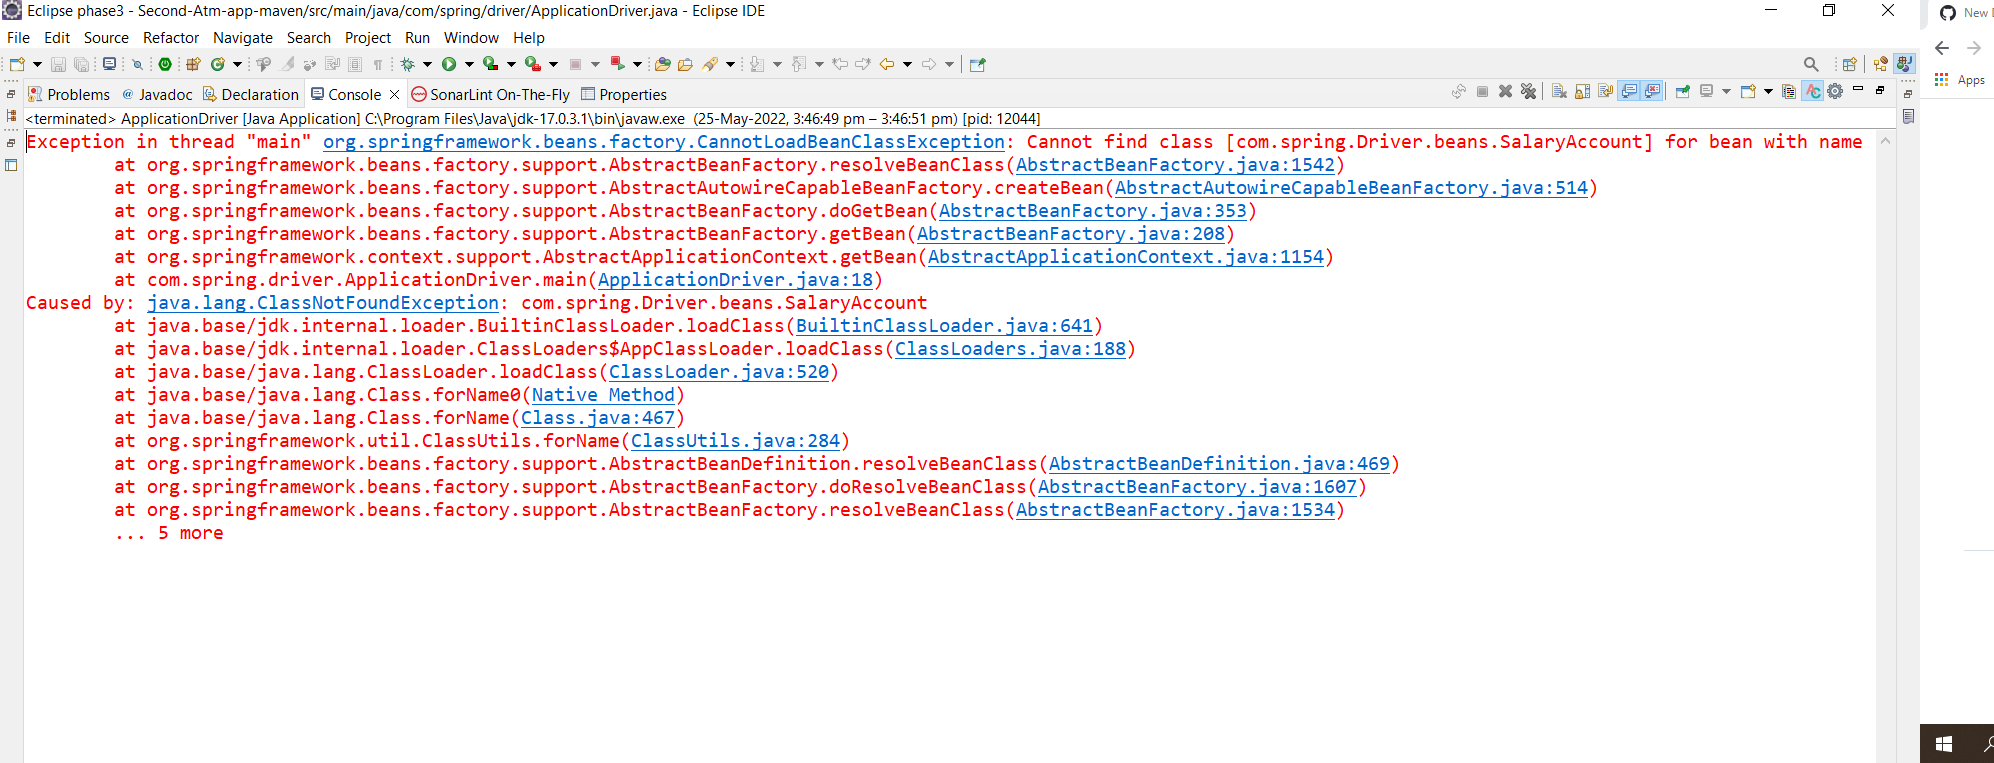Toggle Pin Console button

(1683, 92)
